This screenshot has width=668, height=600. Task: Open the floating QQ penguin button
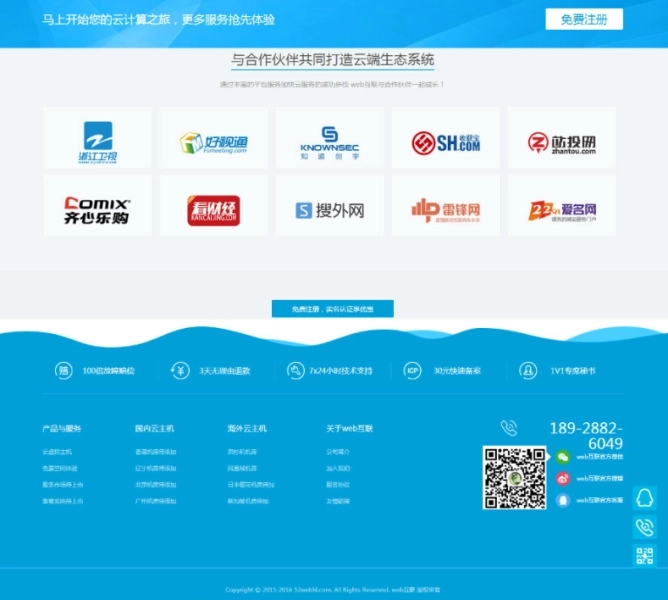coord(645,498)
